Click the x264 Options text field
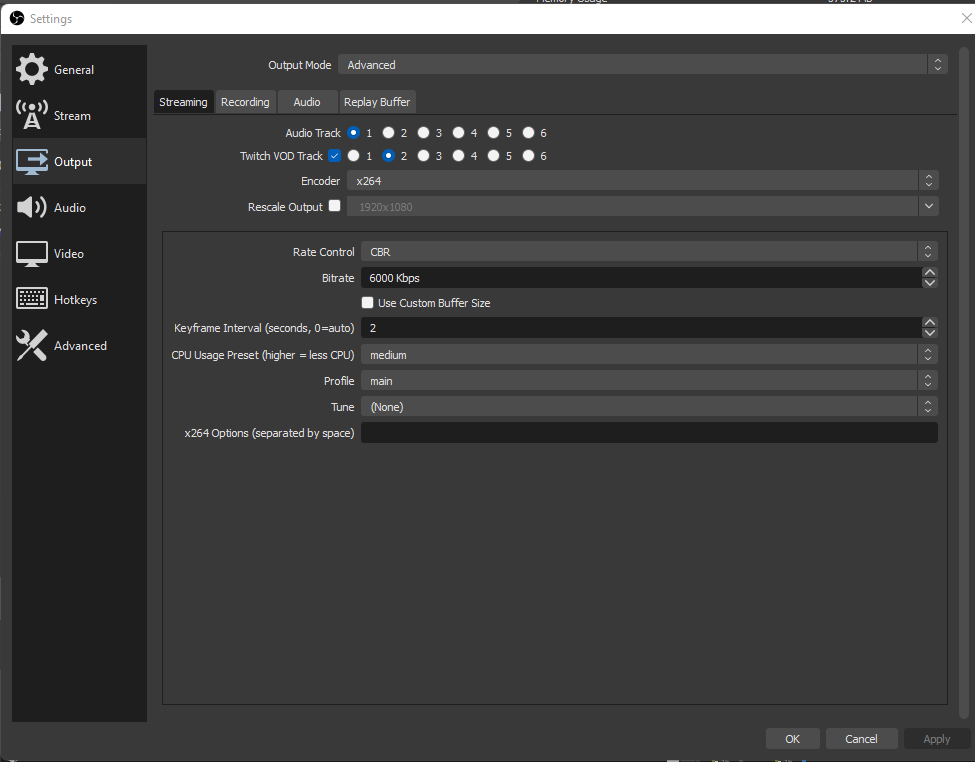Screen dimensions: 975x762 coord(649,433)
